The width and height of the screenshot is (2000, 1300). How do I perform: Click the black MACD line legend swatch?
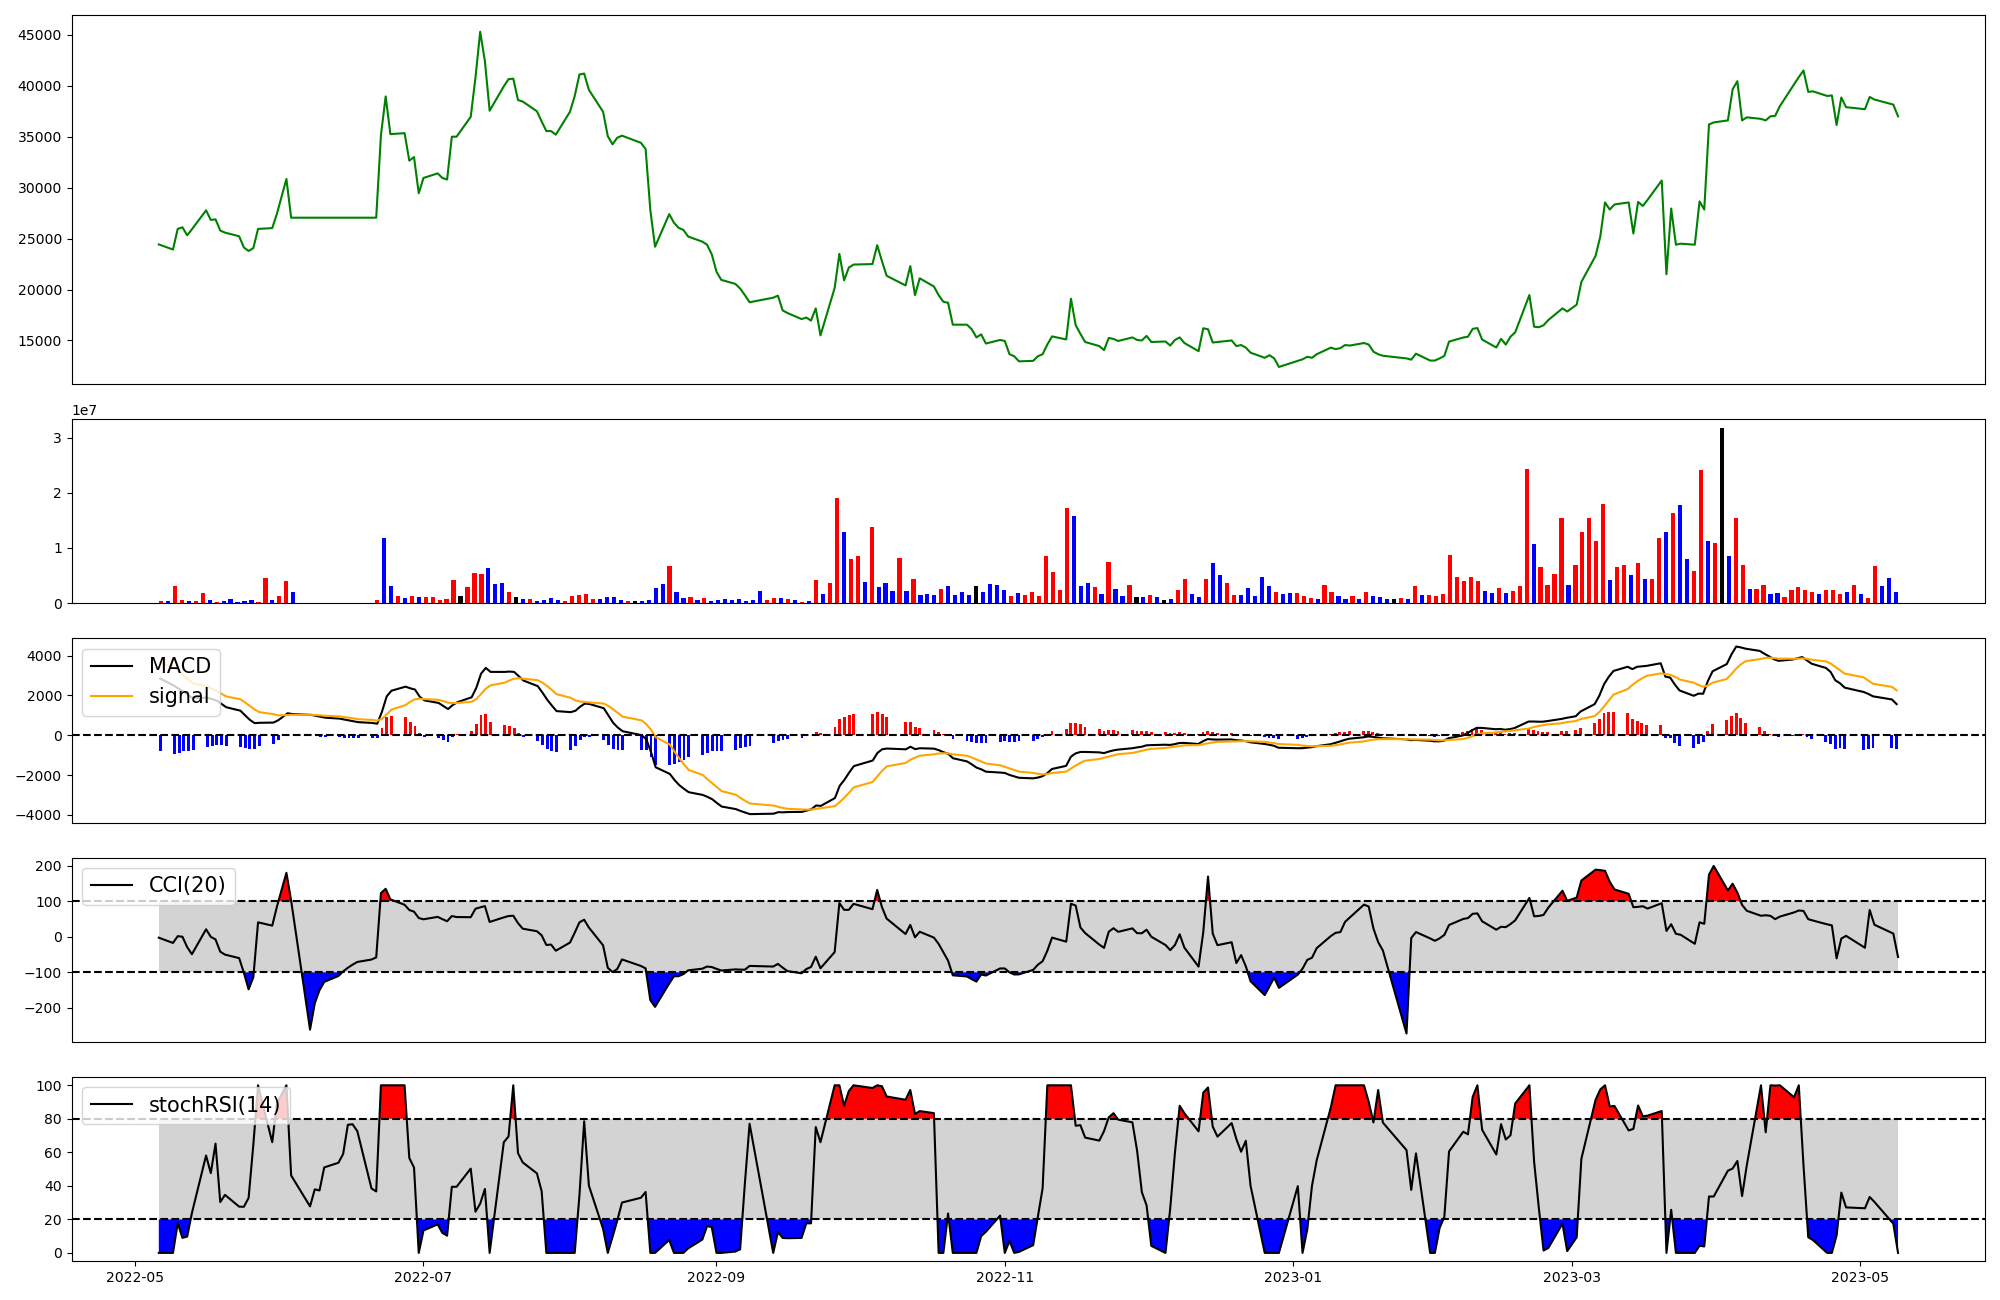coord(114,666)
